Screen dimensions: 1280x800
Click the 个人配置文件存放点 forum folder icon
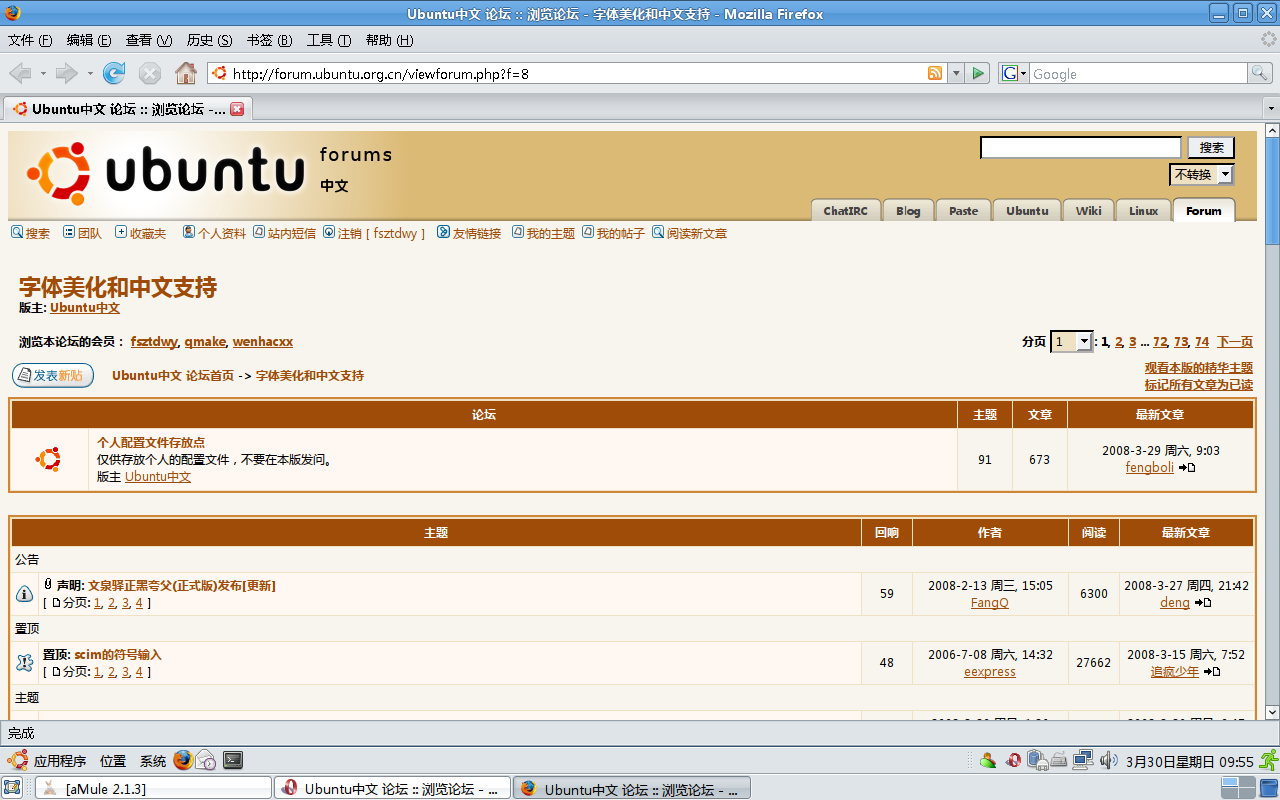pyautogui.click(x=48, y=459)
